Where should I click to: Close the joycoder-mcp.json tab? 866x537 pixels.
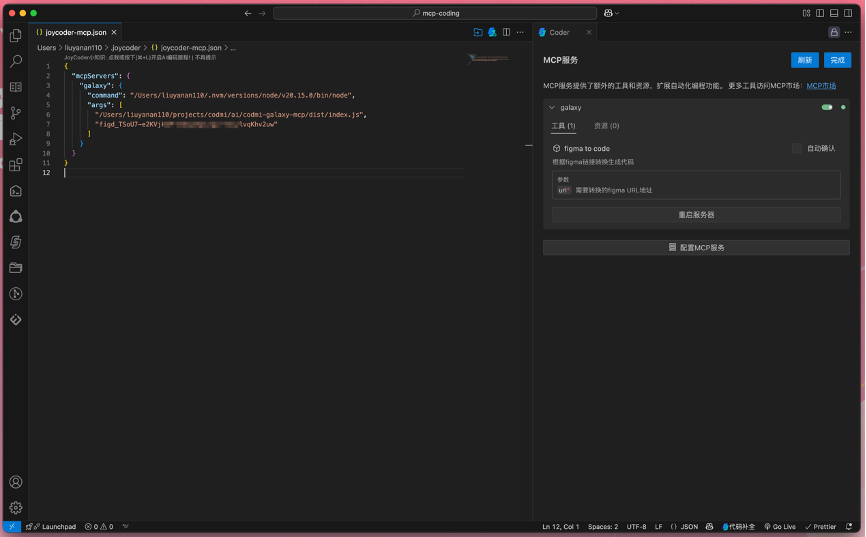114,33
